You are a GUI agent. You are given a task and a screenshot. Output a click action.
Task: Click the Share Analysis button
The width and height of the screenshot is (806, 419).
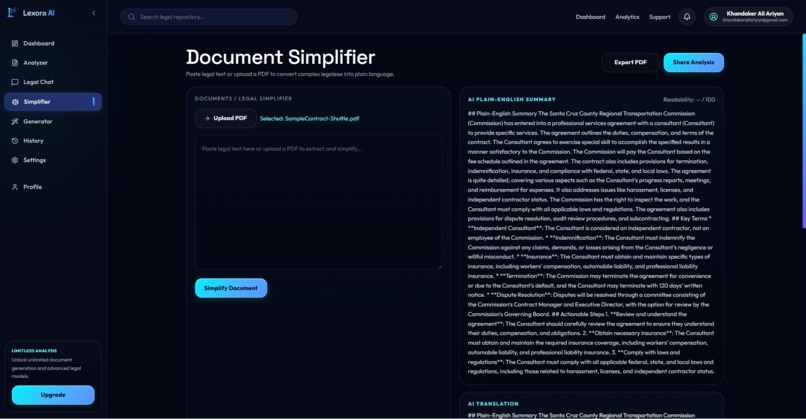(693, 62)
